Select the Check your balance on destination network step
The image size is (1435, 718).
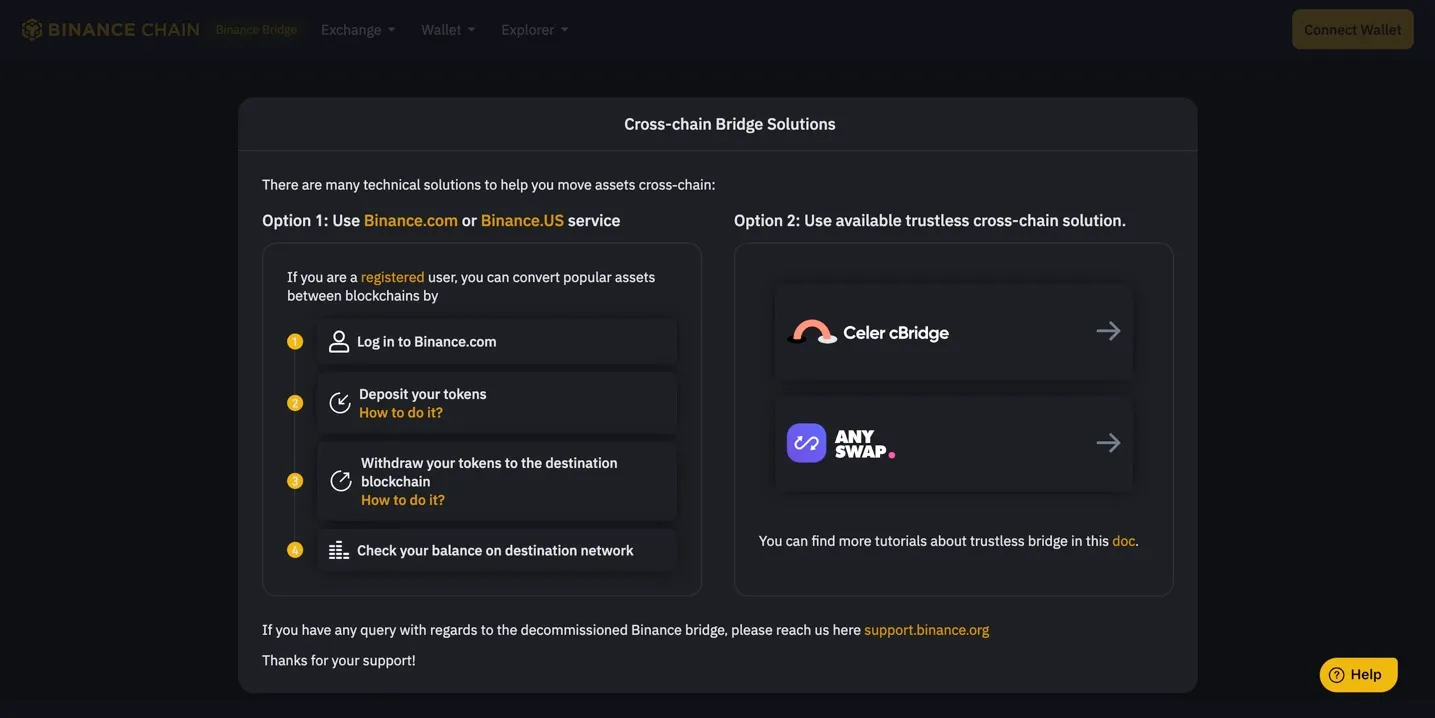[497, 550]
